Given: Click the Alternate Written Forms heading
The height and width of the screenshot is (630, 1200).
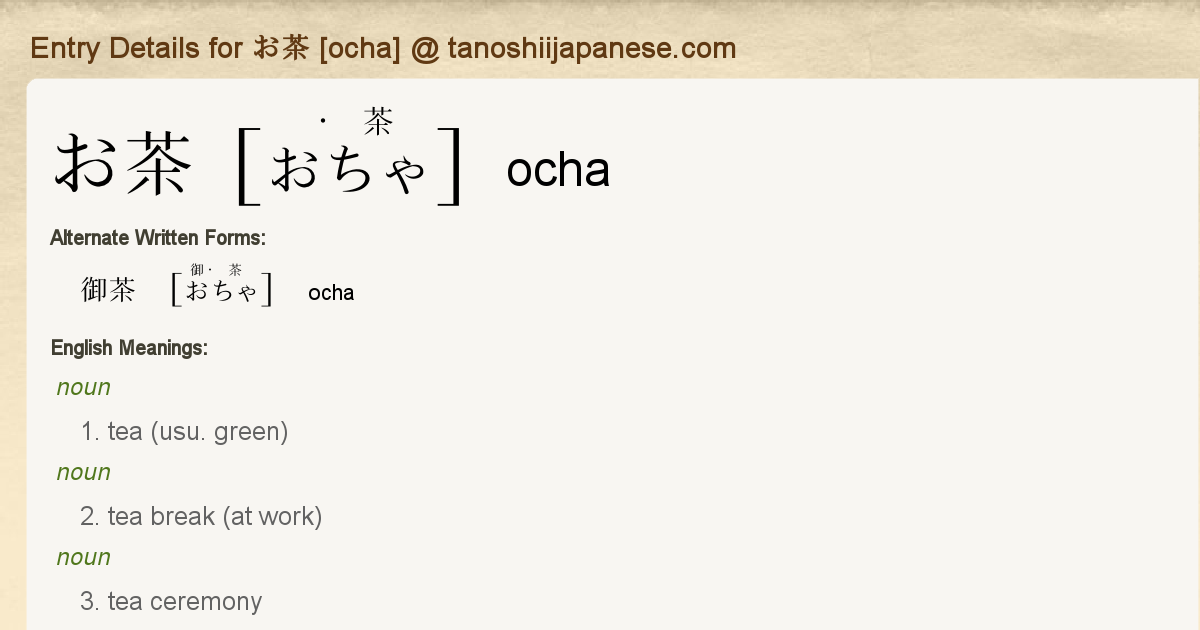Looking at the screenshot, I should pos(158,238).
